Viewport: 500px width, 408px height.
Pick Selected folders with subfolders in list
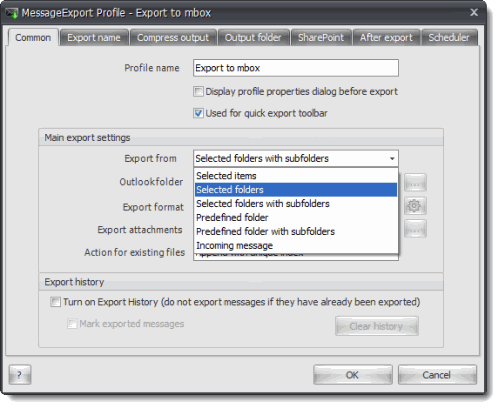pos(296,204)
